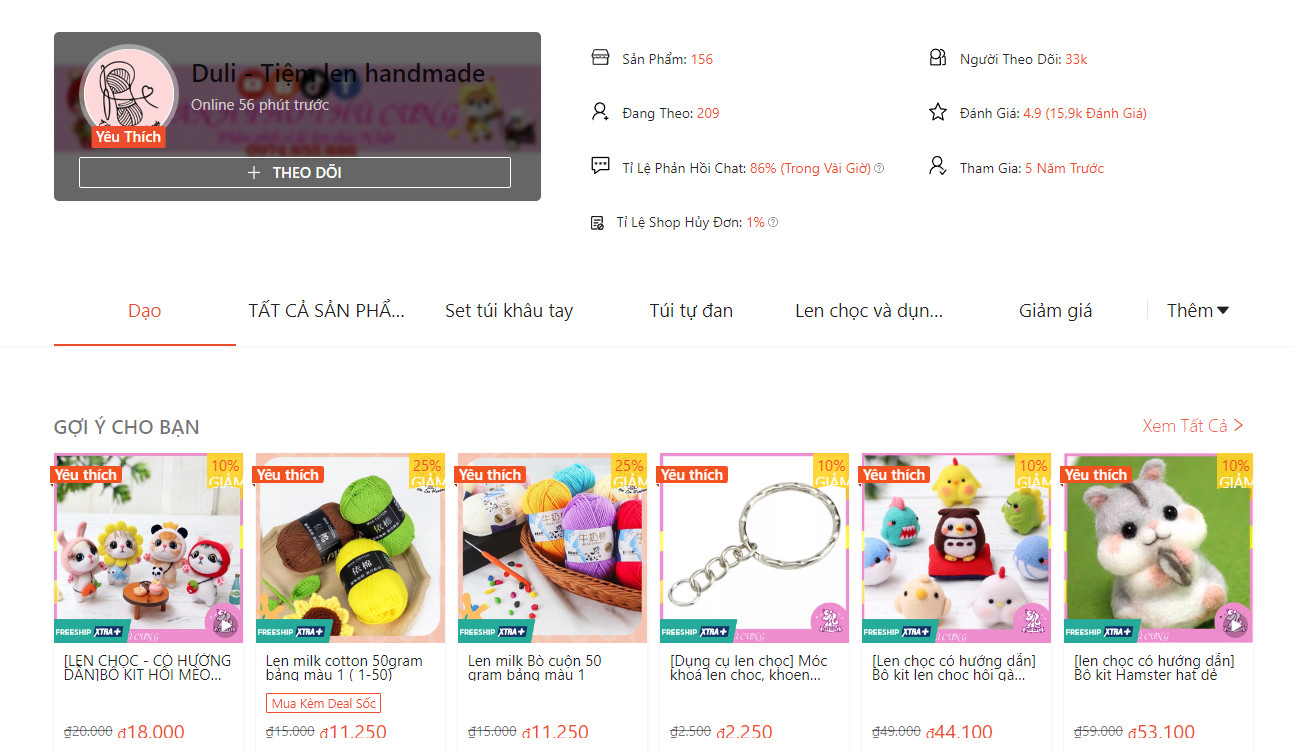This screenshot has width=1294, height=754.
Task: Click the Đánh Giá star icon
Action: pyautogui.click(x=937, y=112)
